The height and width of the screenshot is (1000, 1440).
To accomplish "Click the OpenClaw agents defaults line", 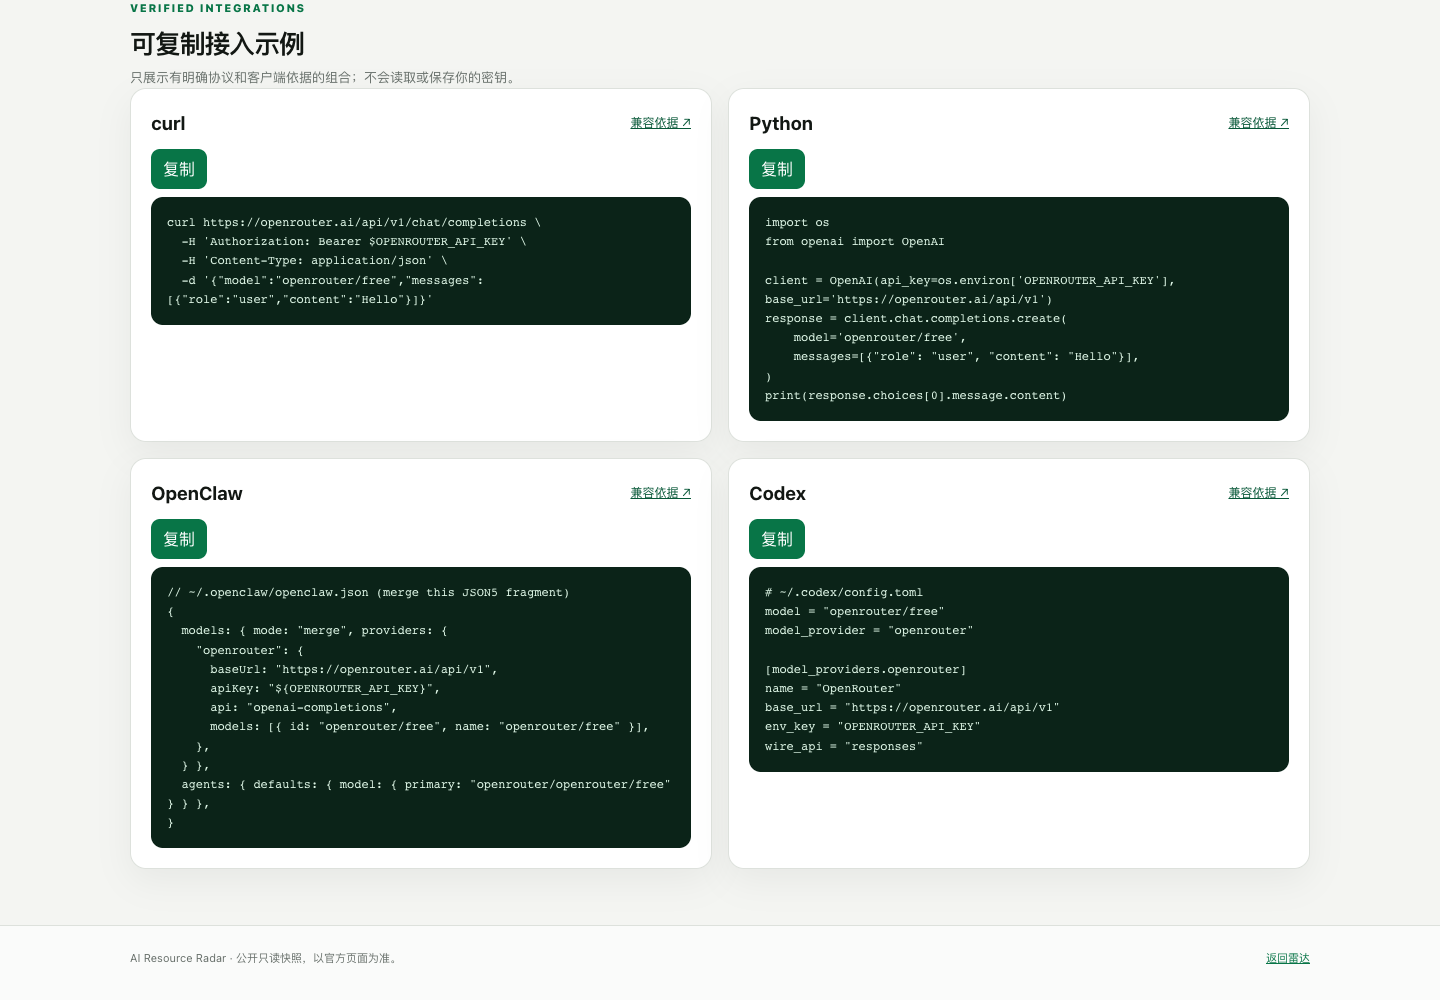I will point(426,785).
